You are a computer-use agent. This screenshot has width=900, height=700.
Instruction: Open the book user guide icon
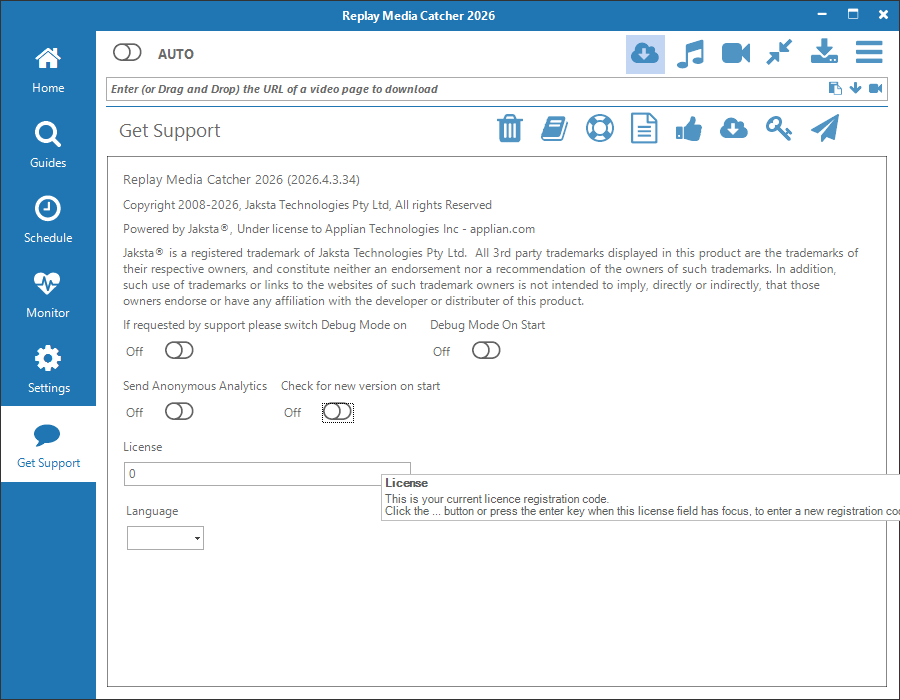coord(554,128)
